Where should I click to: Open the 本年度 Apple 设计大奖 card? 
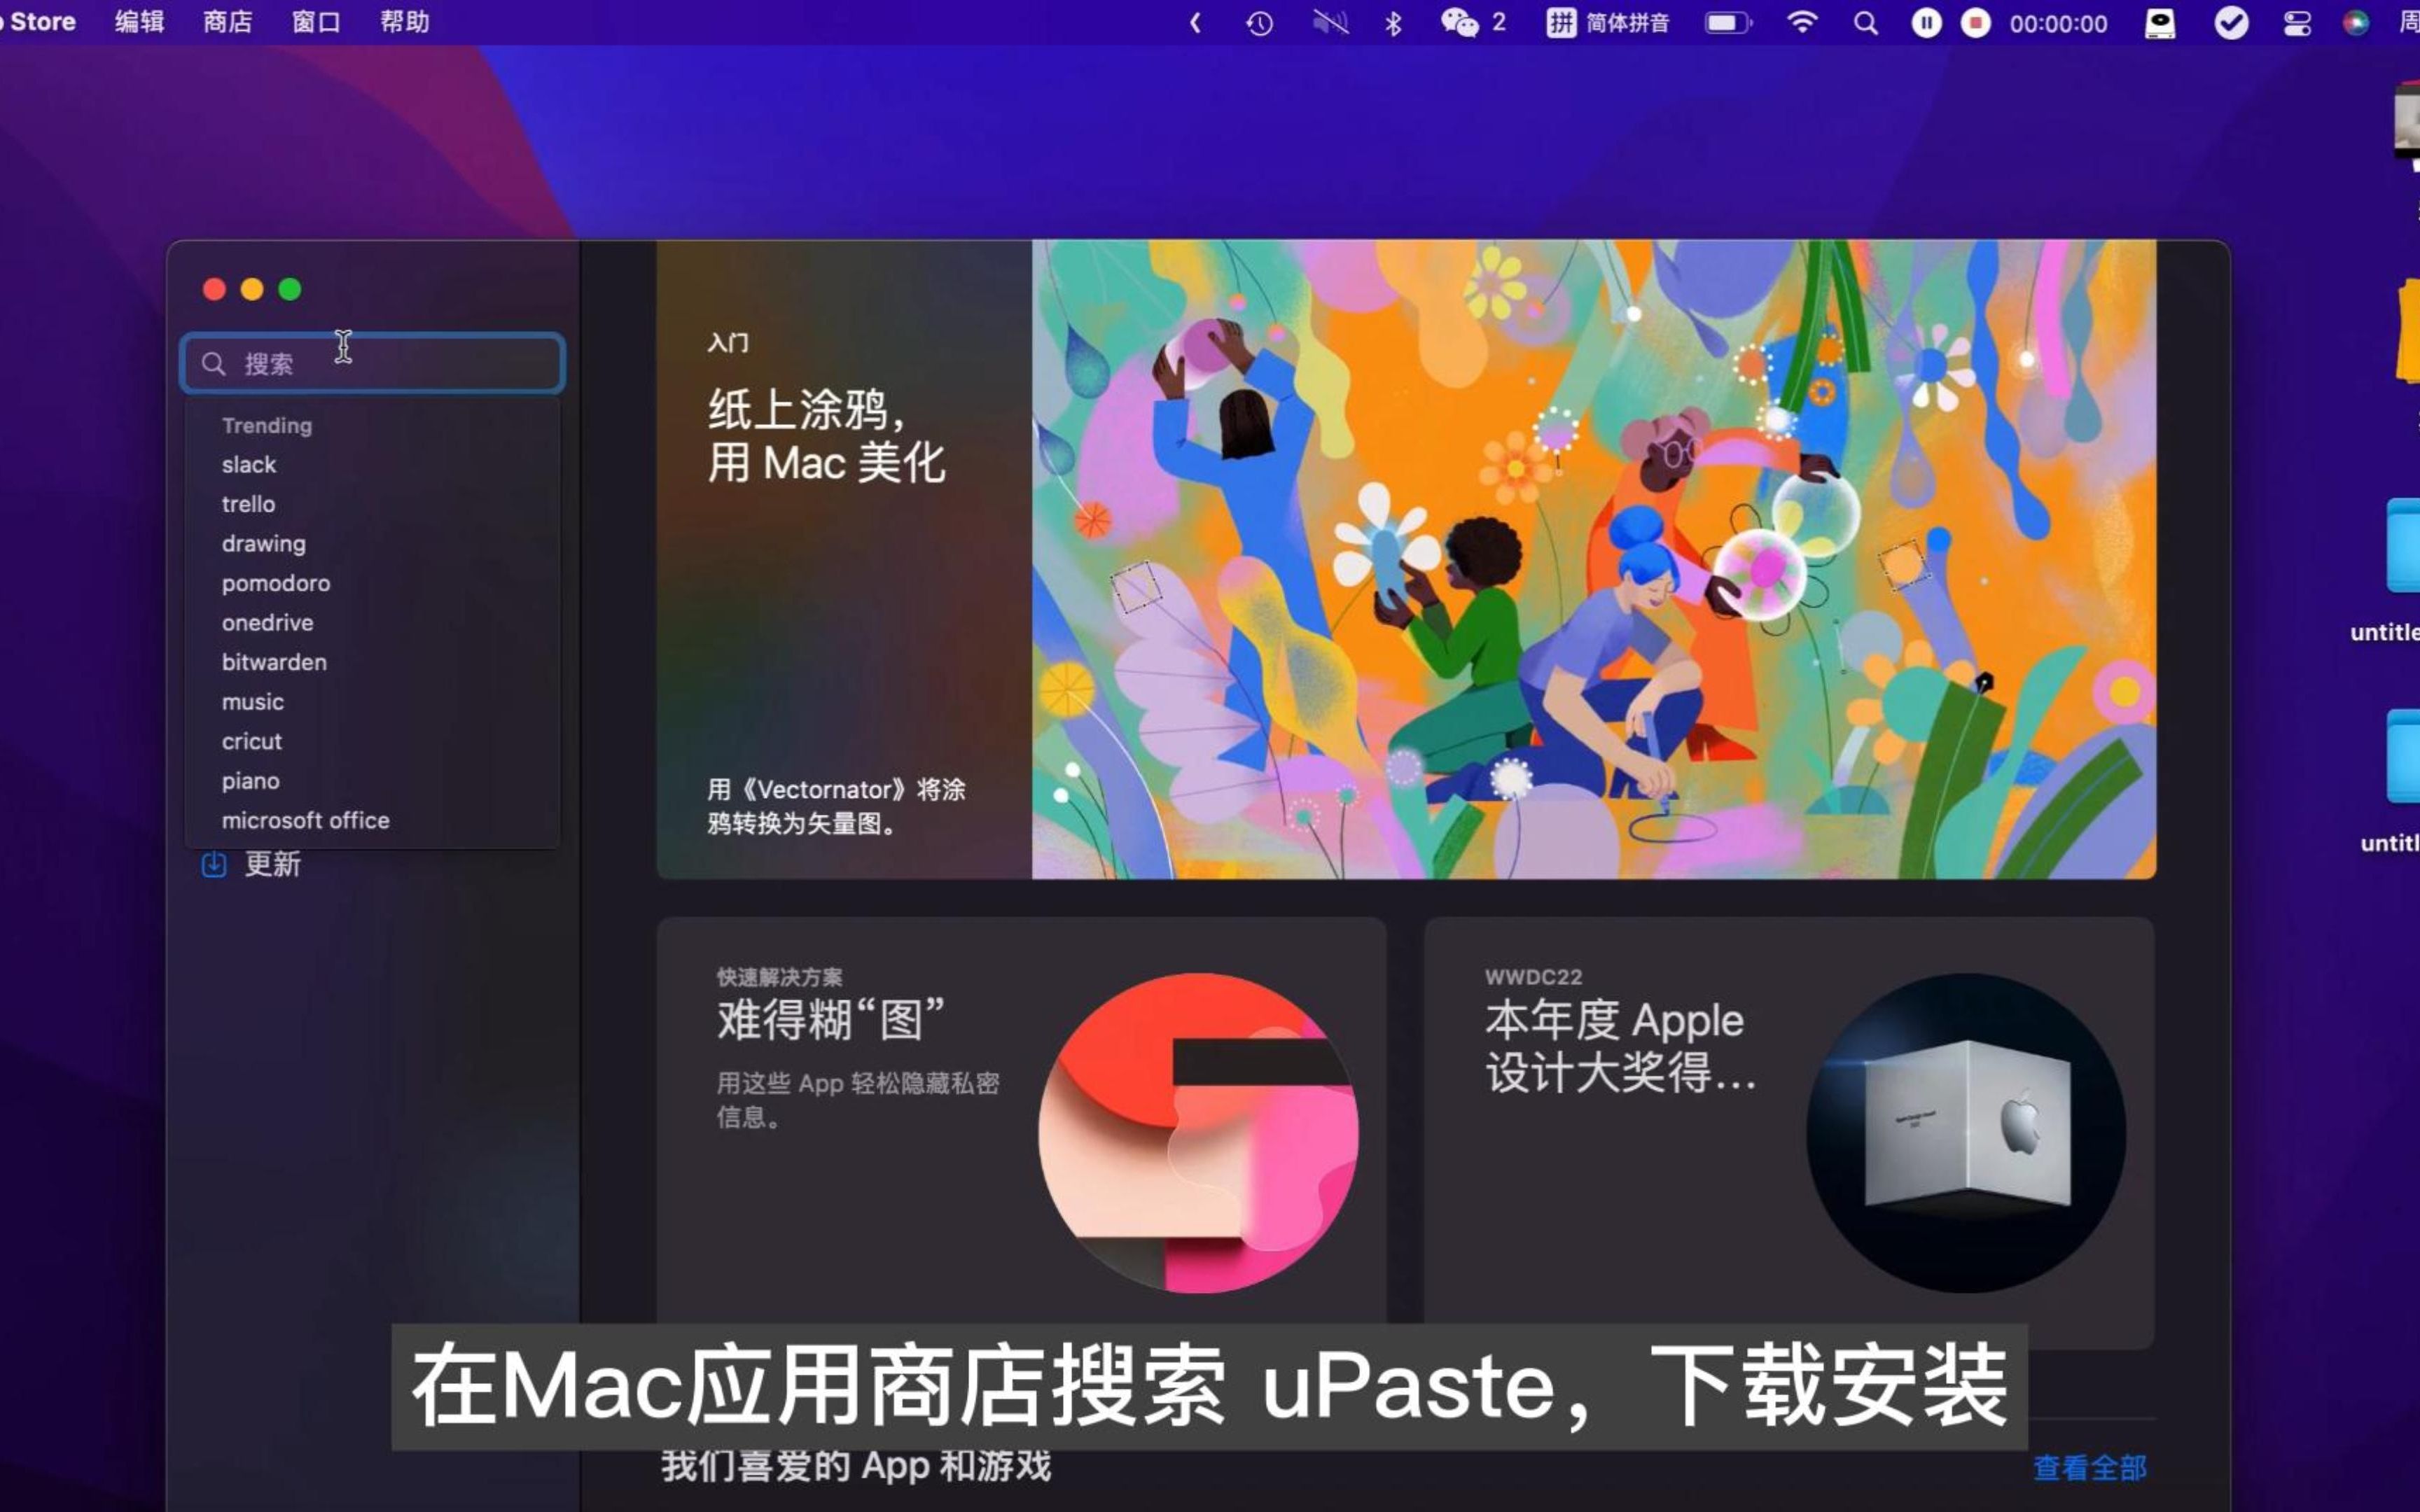click(1789, 1133)
